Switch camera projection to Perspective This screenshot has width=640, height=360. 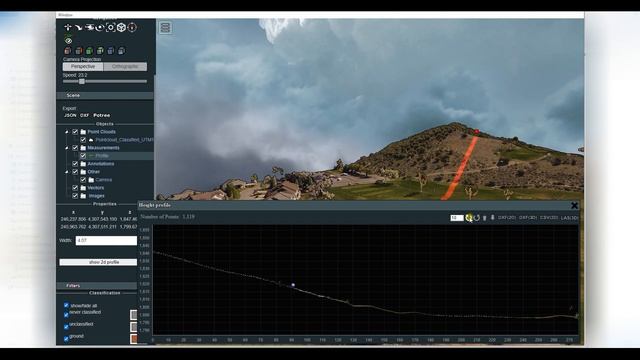pyautogui.click(x=83, y=67)
